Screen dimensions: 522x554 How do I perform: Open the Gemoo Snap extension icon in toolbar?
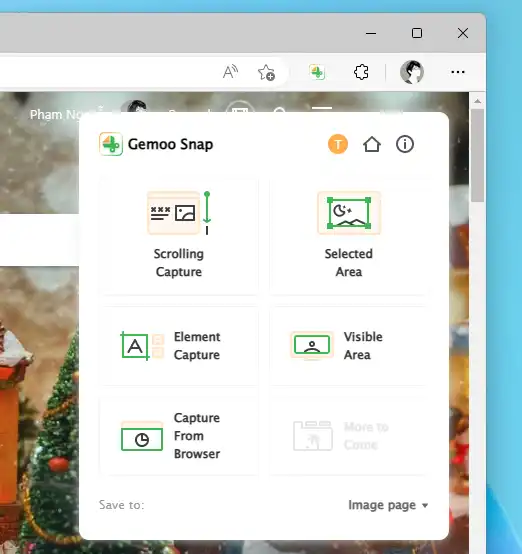tap(317, 72)
